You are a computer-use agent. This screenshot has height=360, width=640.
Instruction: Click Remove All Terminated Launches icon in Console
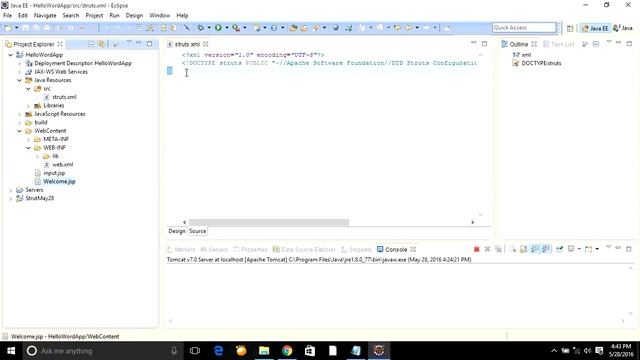coord(498,249)
